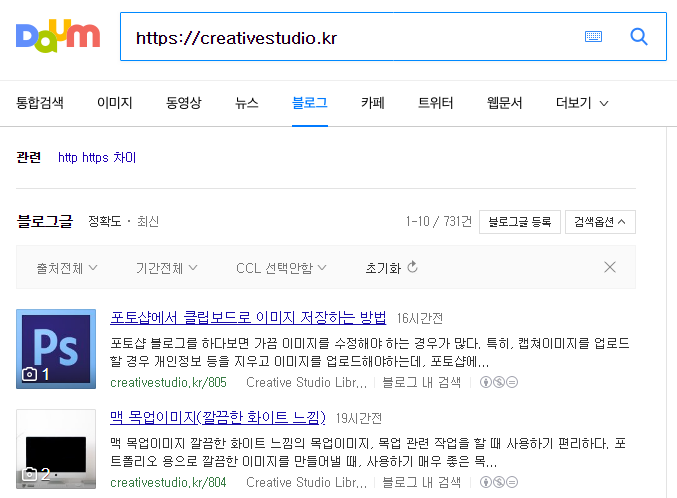Sort blog results by 정확도
This screenshot has height=498, width=677.
pyautogui.click(x=105, y=222)
